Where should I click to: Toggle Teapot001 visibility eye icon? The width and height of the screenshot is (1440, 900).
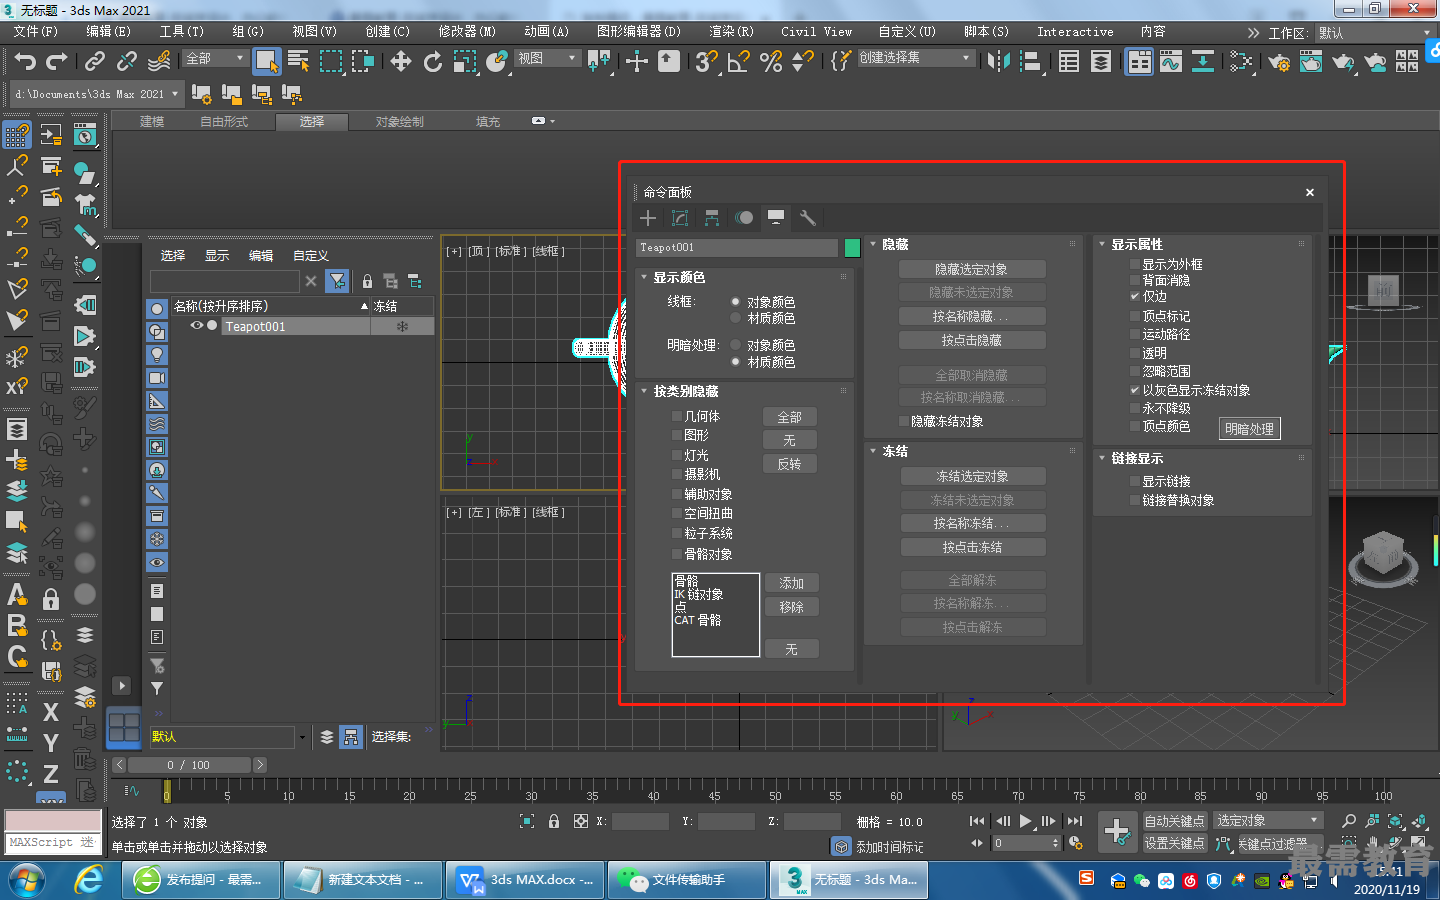[197, 326]
